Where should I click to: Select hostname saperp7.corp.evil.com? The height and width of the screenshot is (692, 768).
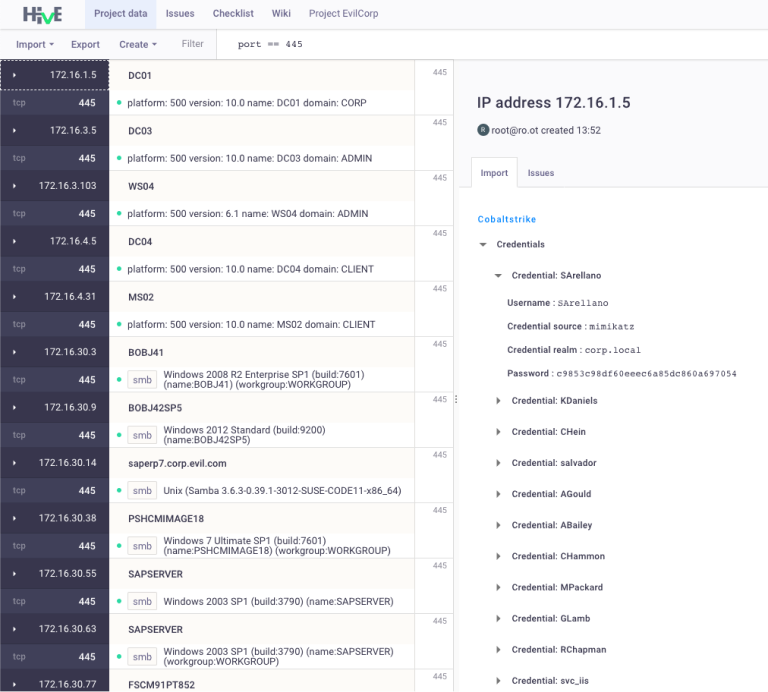[177, 463]
